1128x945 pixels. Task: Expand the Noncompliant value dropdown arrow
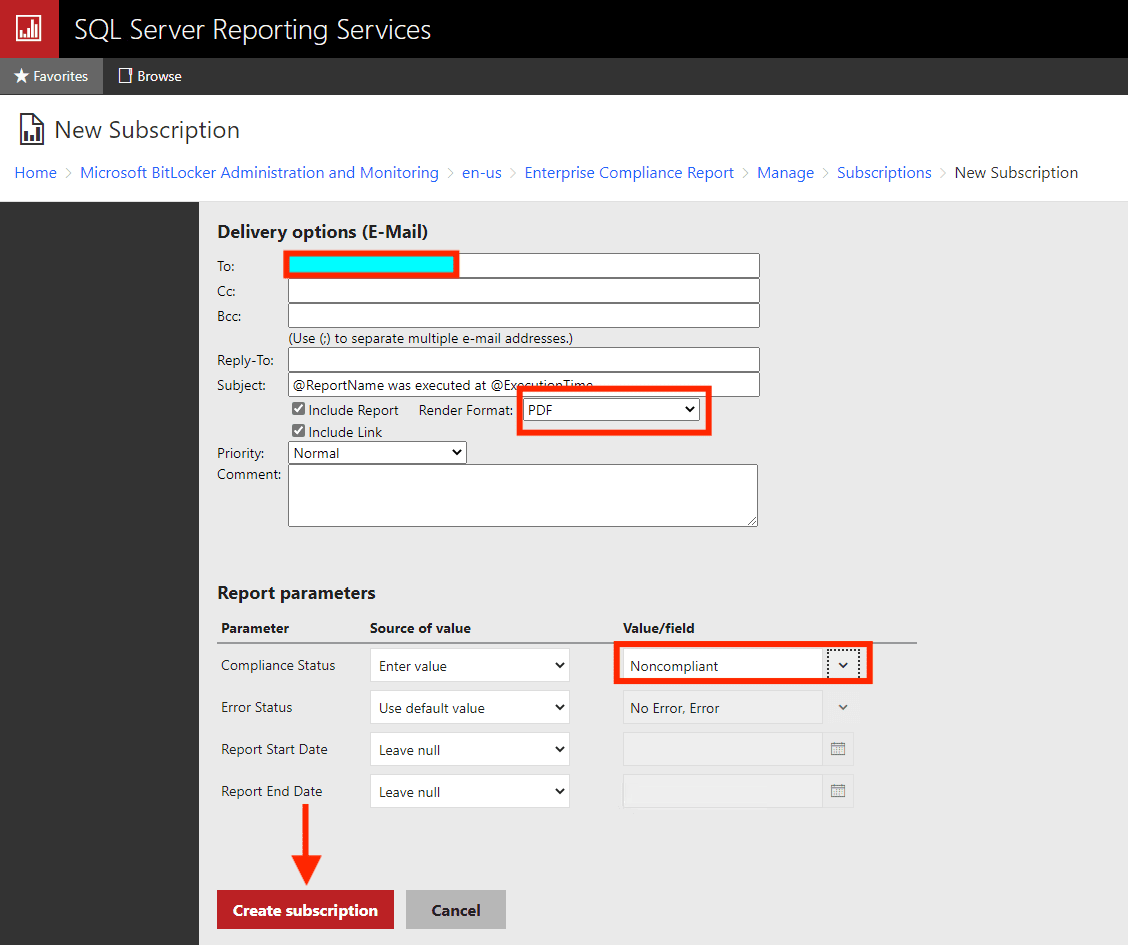843,666
